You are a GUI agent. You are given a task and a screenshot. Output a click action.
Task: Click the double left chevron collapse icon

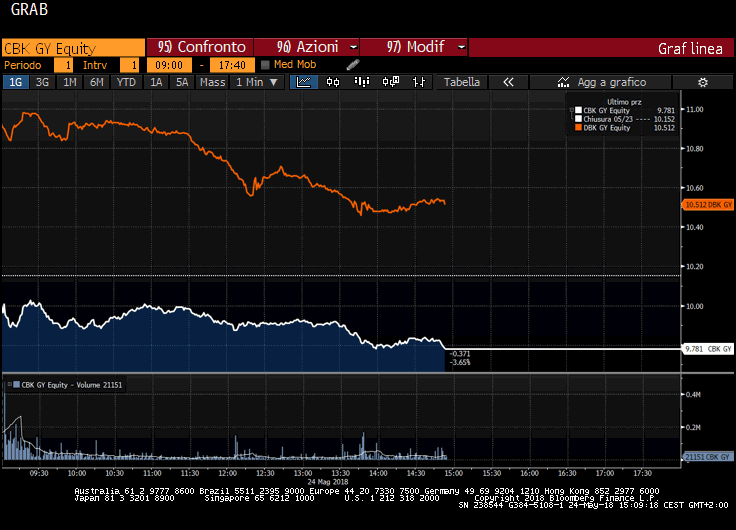[508, 82]
